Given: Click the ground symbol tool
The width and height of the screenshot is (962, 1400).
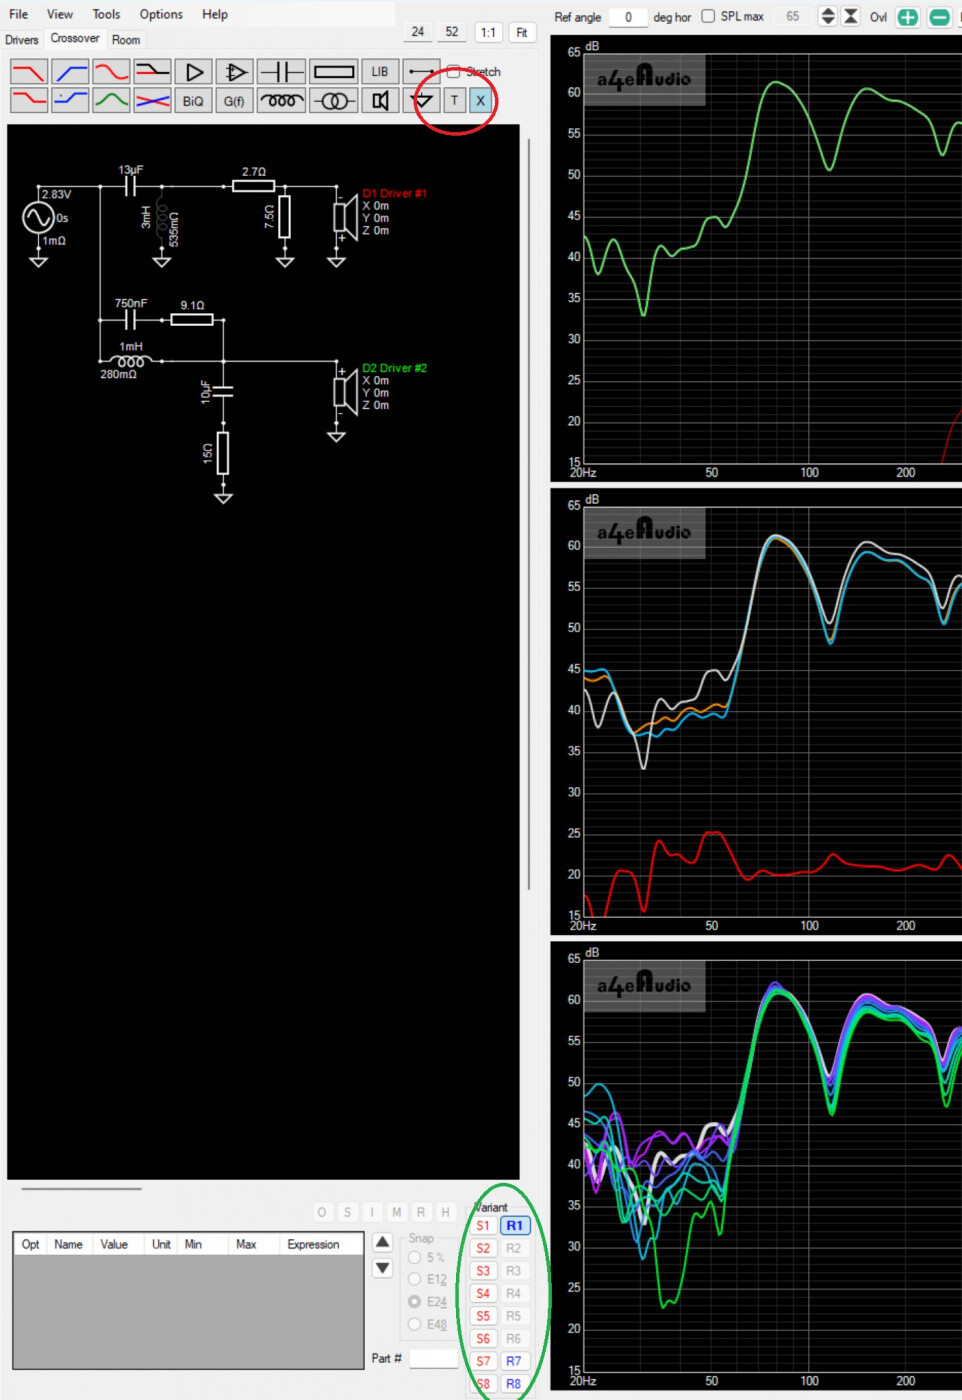Looking at the screenshot, I should click(x=423, y=101).
